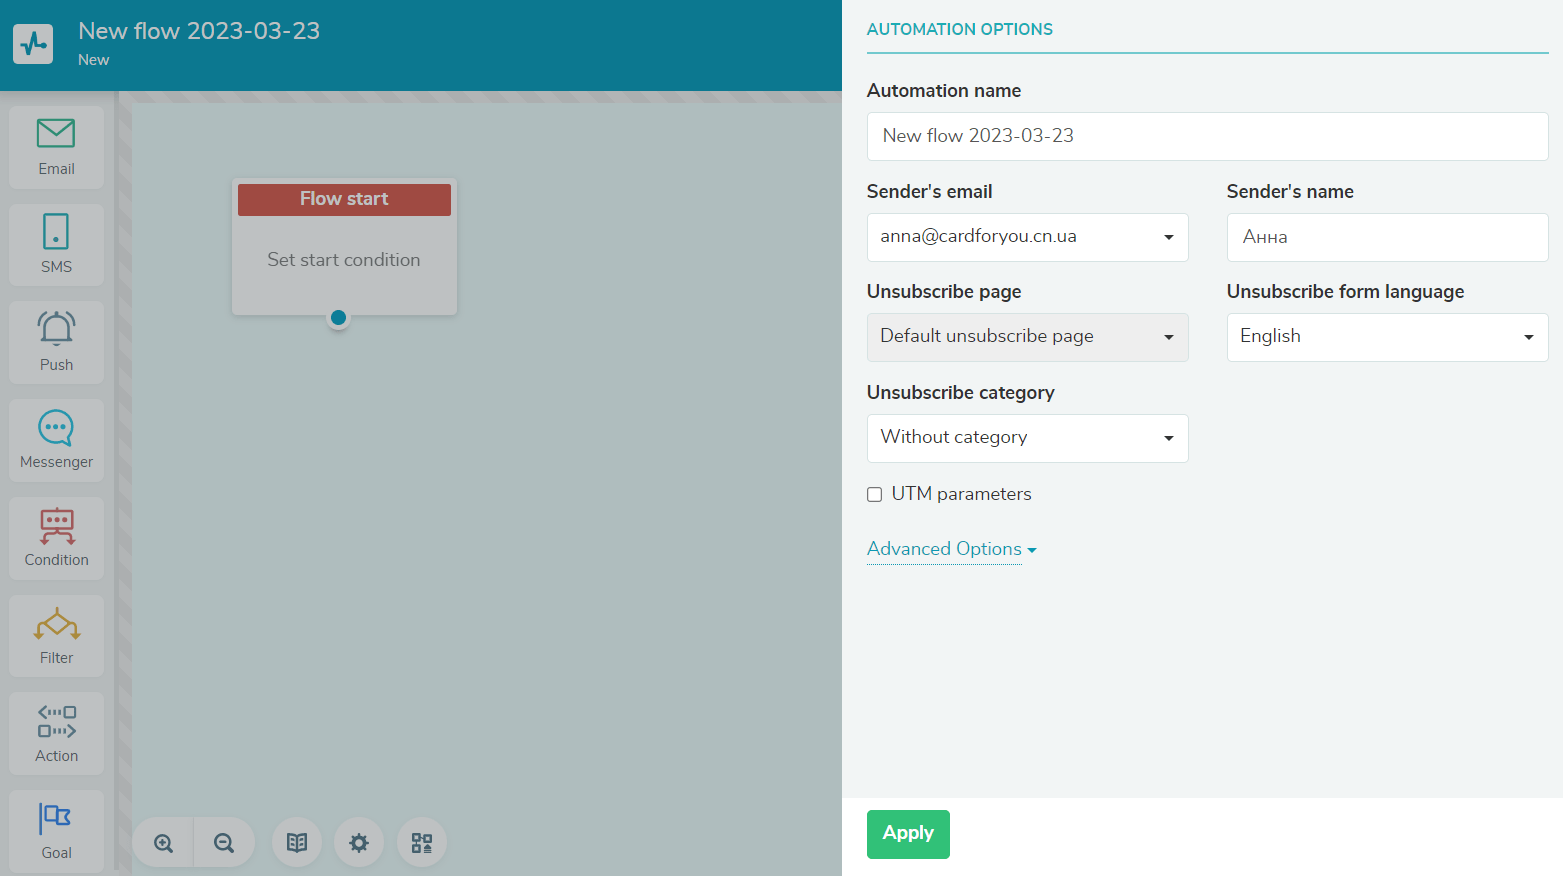The image size is (1563, 876).
Task: Click the green Apply button
Action: coord(908,834)
